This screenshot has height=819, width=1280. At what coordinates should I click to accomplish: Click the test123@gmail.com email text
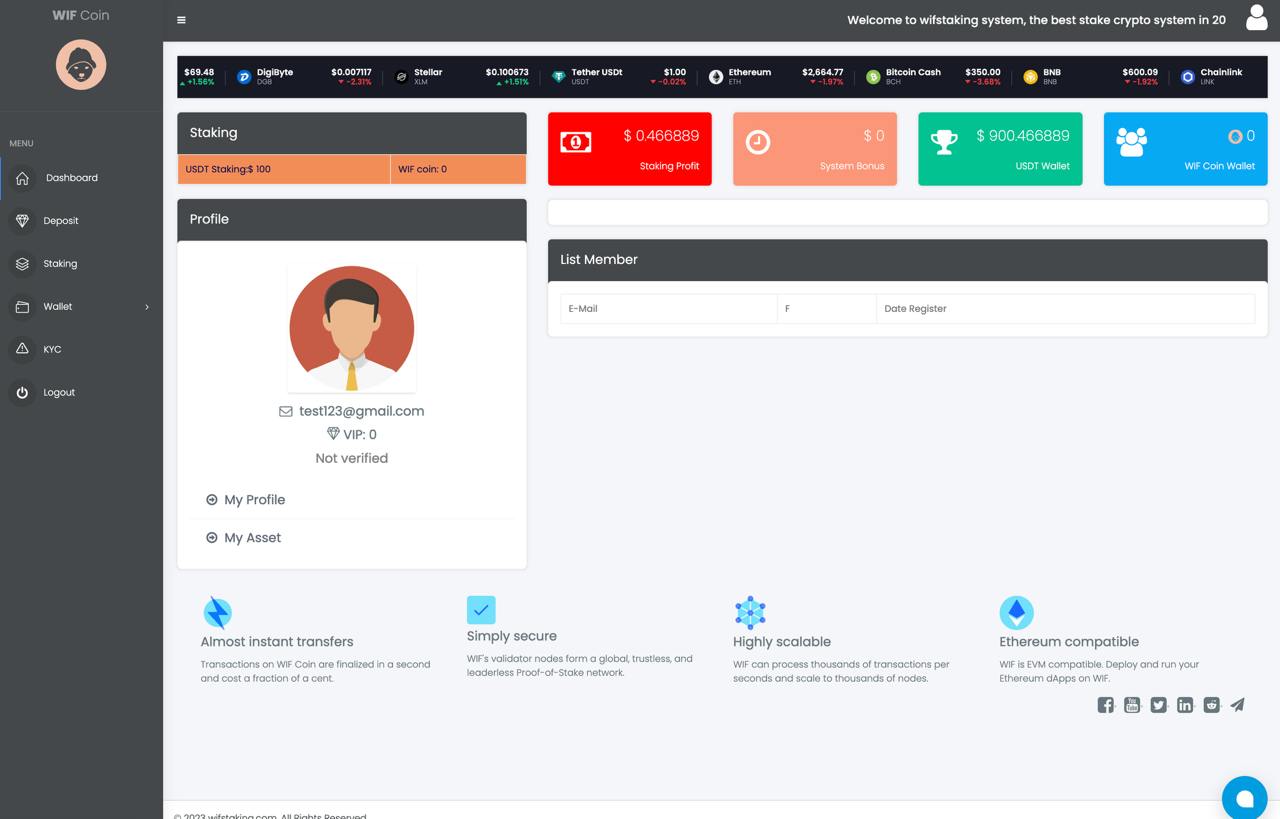[361, 411]
